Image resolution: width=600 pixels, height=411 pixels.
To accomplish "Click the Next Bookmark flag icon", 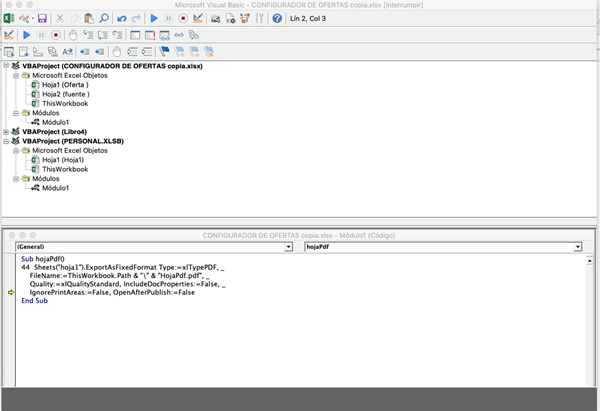I will (179, 51).
